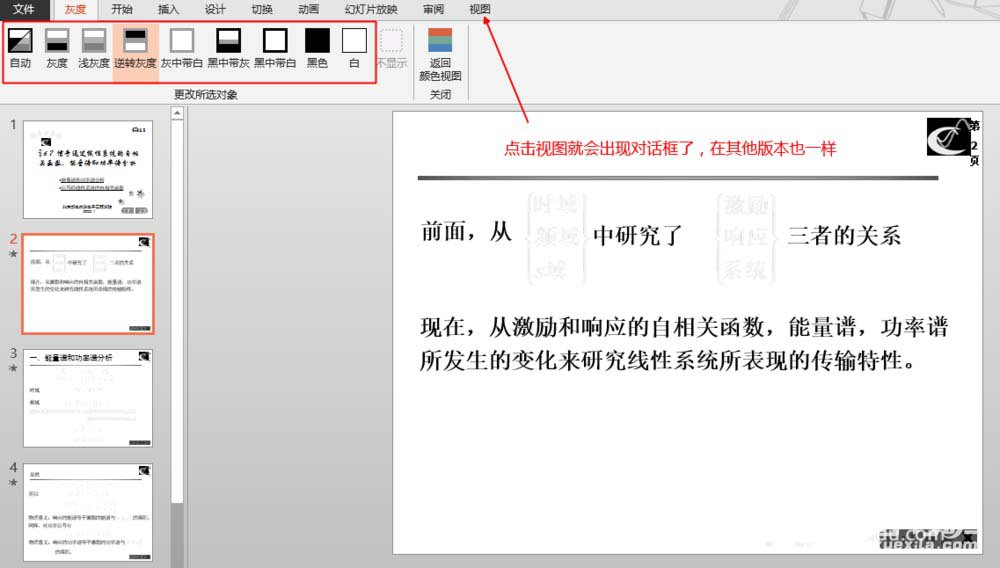Select the 逆转灰度 inverse grayscale option
This screenshot has height=568, width=1000.
[135, 47]
